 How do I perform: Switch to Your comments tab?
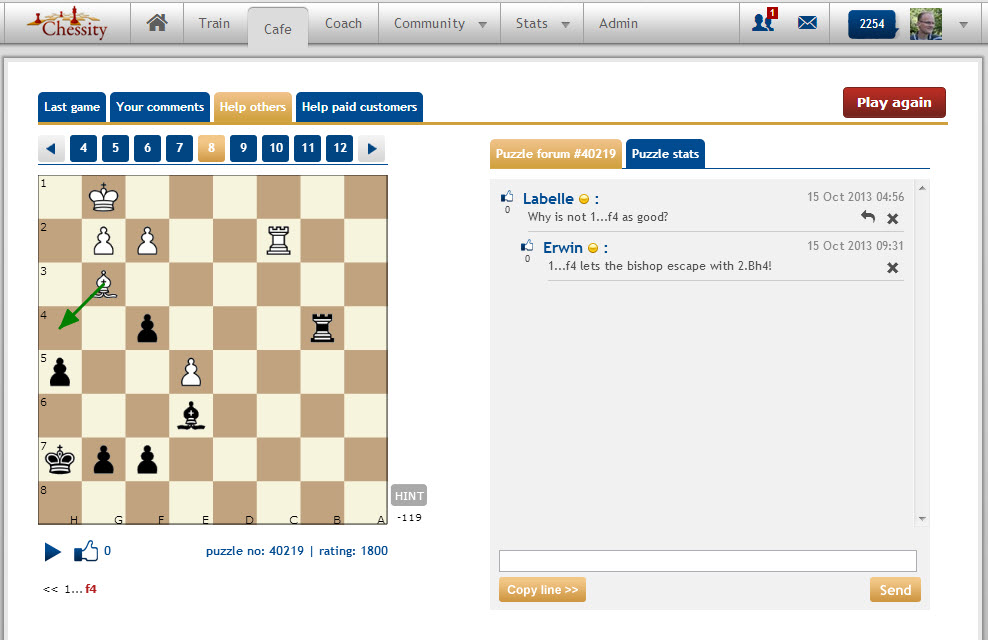point(160,107)
